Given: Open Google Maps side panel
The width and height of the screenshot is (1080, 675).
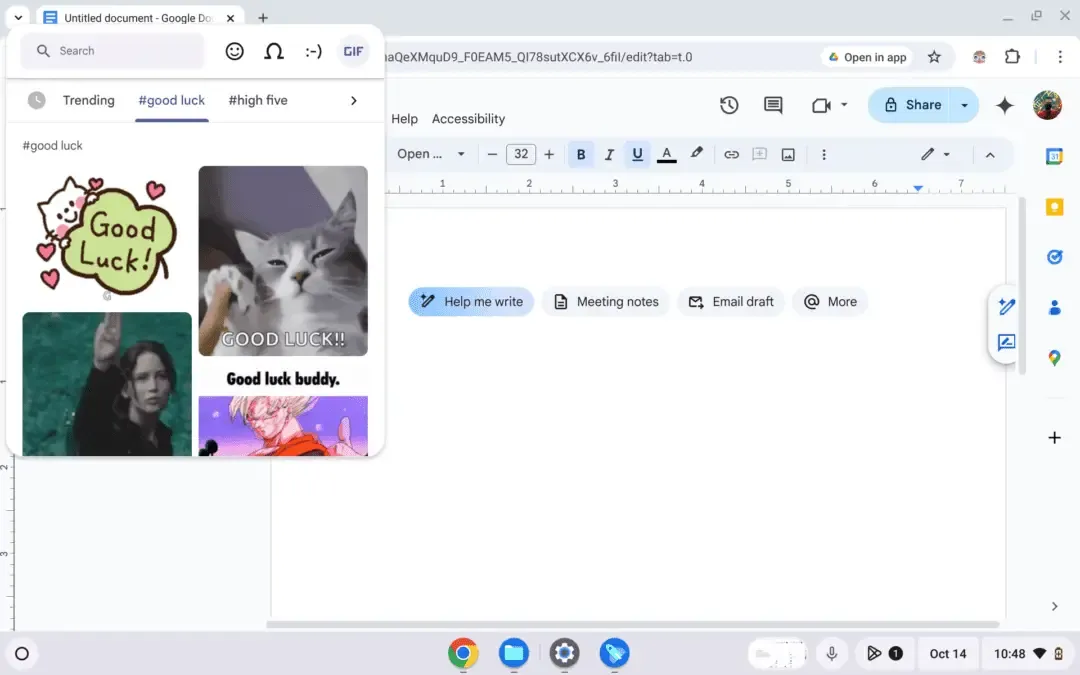Looking at the screenshot, I should click(1054, 357).
